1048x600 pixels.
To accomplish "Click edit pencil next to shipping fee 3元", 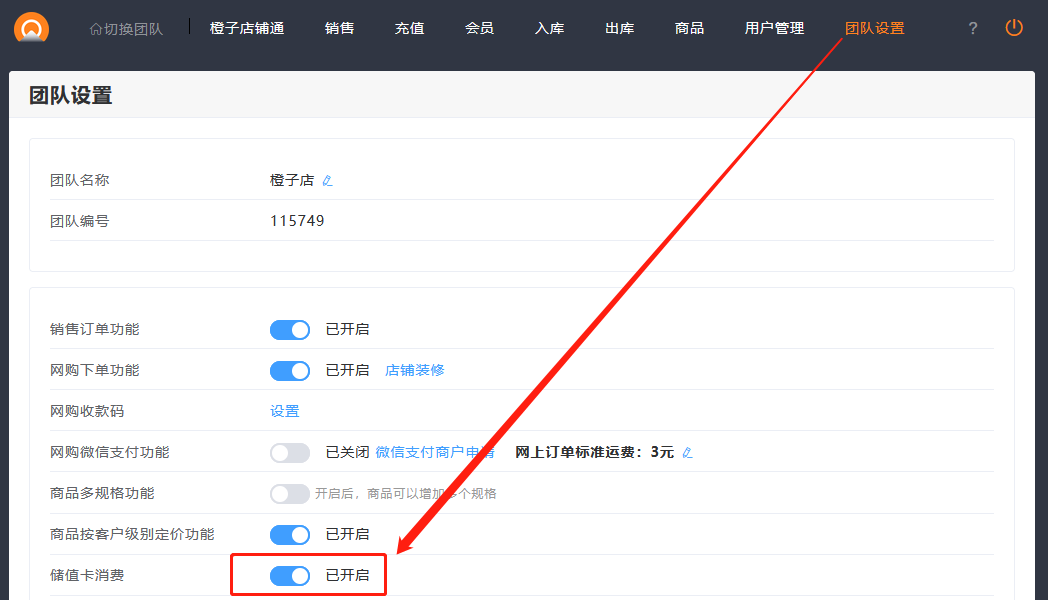I will (687, 453).
